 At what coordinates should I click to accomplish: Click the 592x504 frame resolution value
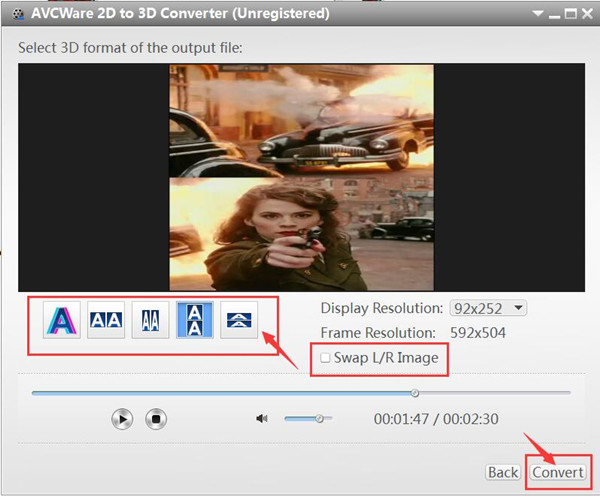(x=478, y=333)
